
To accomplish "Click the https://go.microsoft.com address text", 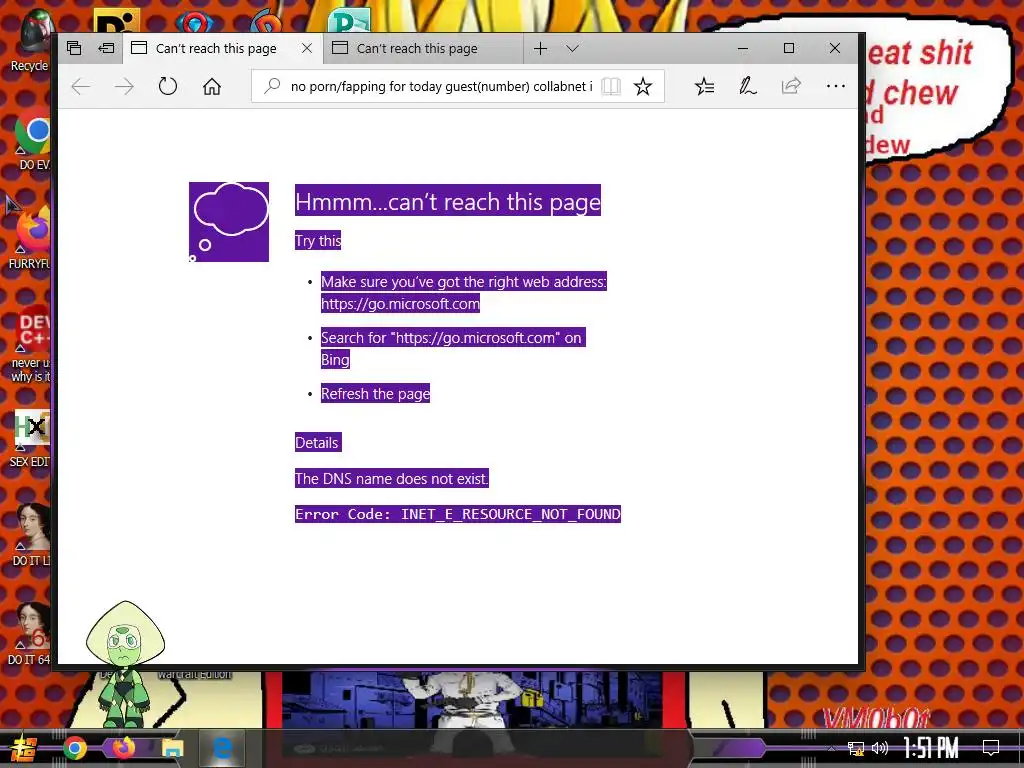I will (x=400, y=304).
